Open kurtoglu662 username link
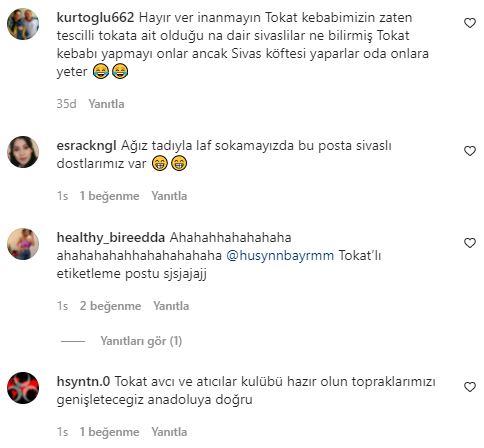484x448 pixels. (95, 18)
